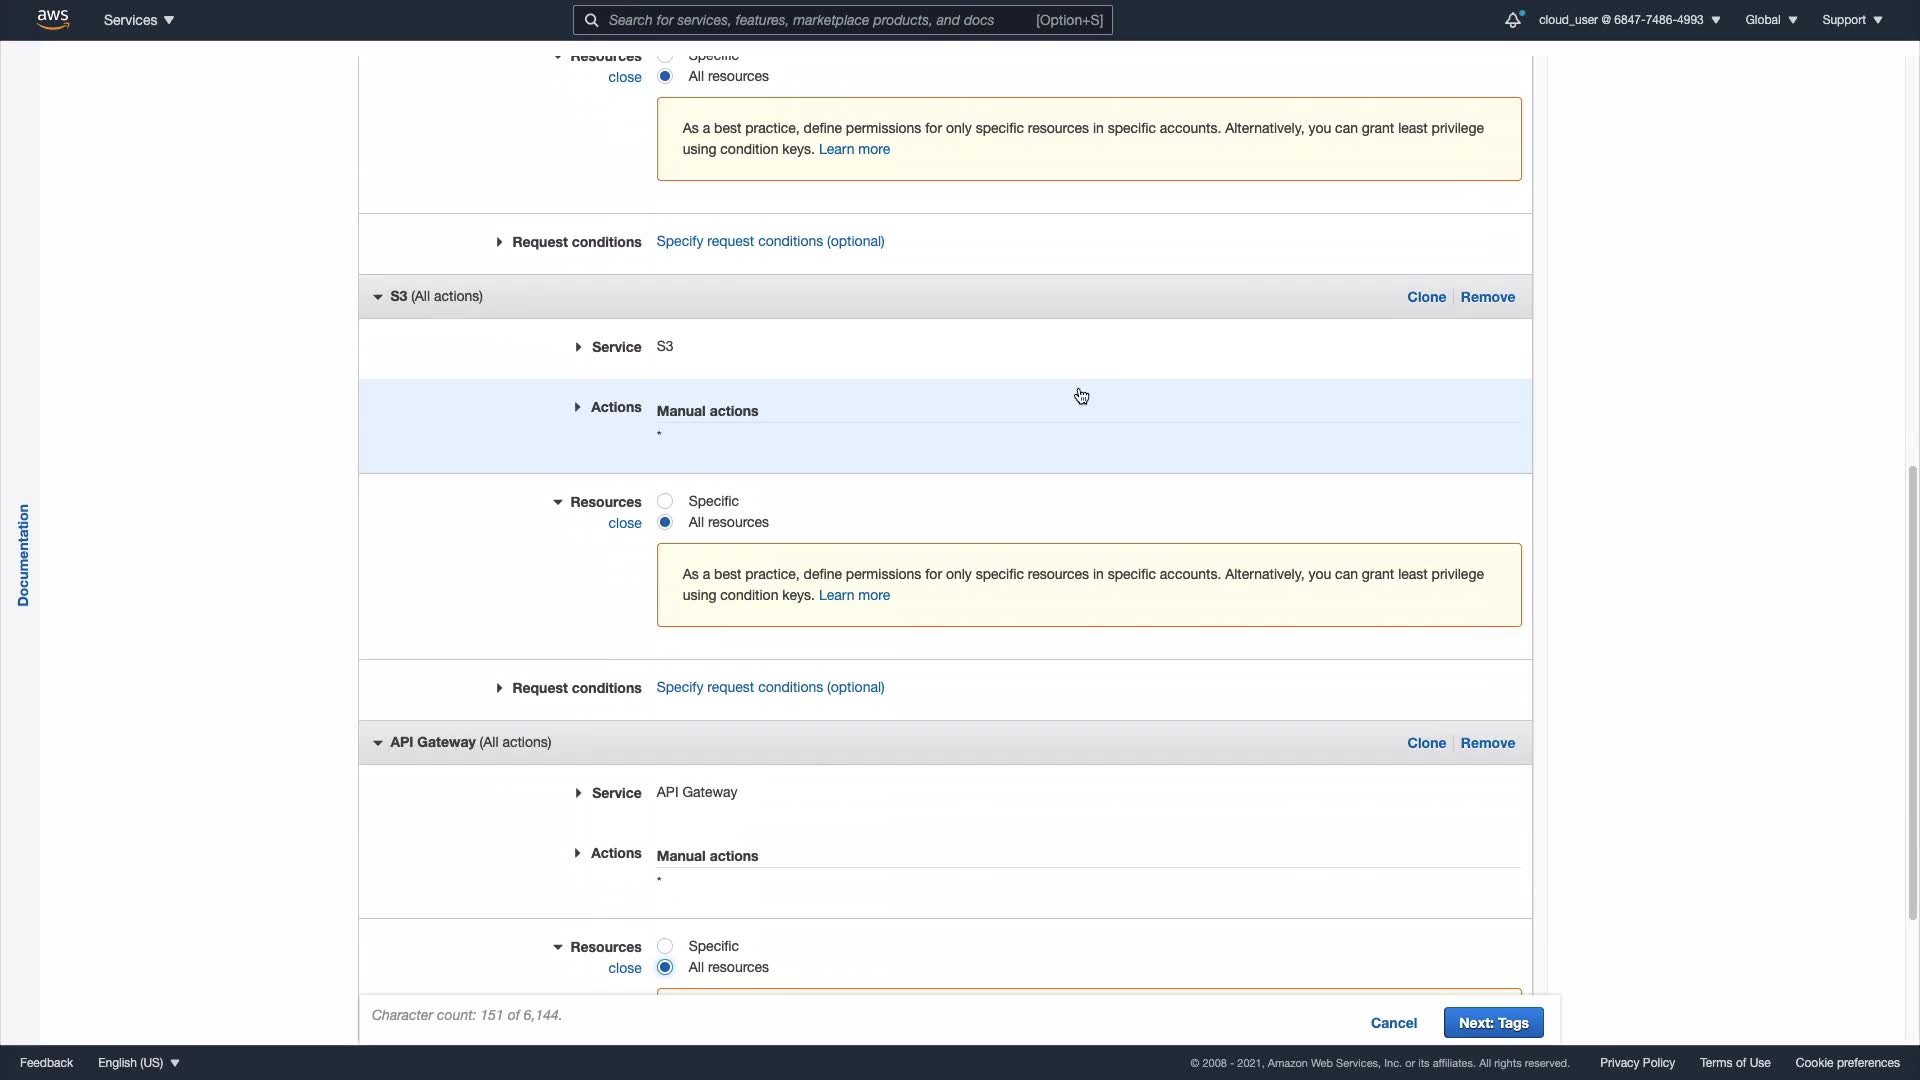Expand the S3 Actions row arrow
The width and height of the screenshot is (1920, 1080).
[x=578, y=407]
